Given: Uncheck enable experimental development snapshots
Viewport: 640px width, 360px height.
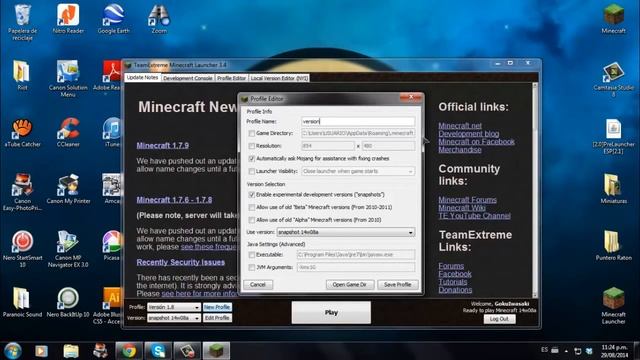Looking at the screenshot, I should [x=252, y=195].
